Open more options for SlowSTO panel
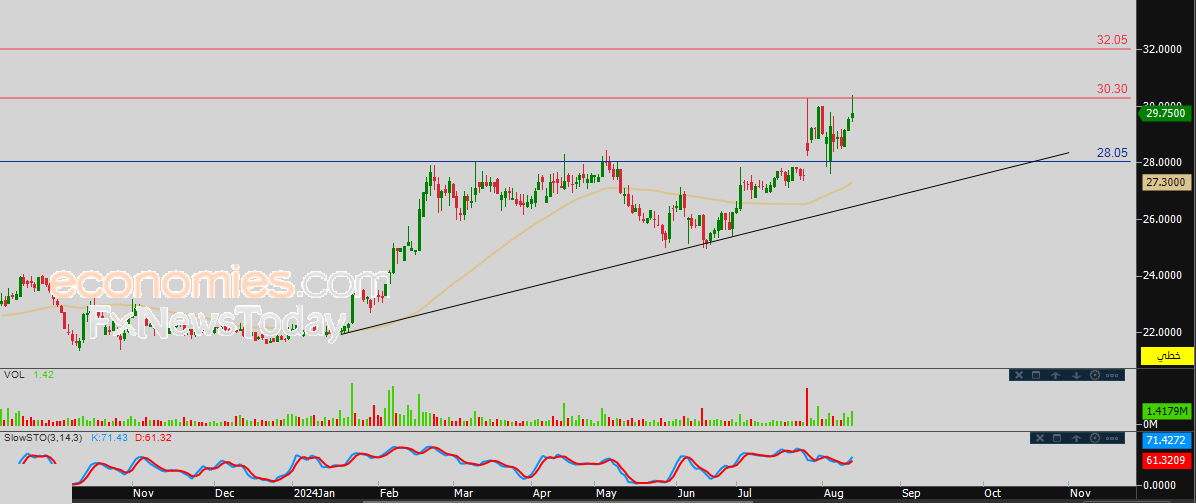The height and width of the screenshot is (504, 1196). [x=1112, y=438]
